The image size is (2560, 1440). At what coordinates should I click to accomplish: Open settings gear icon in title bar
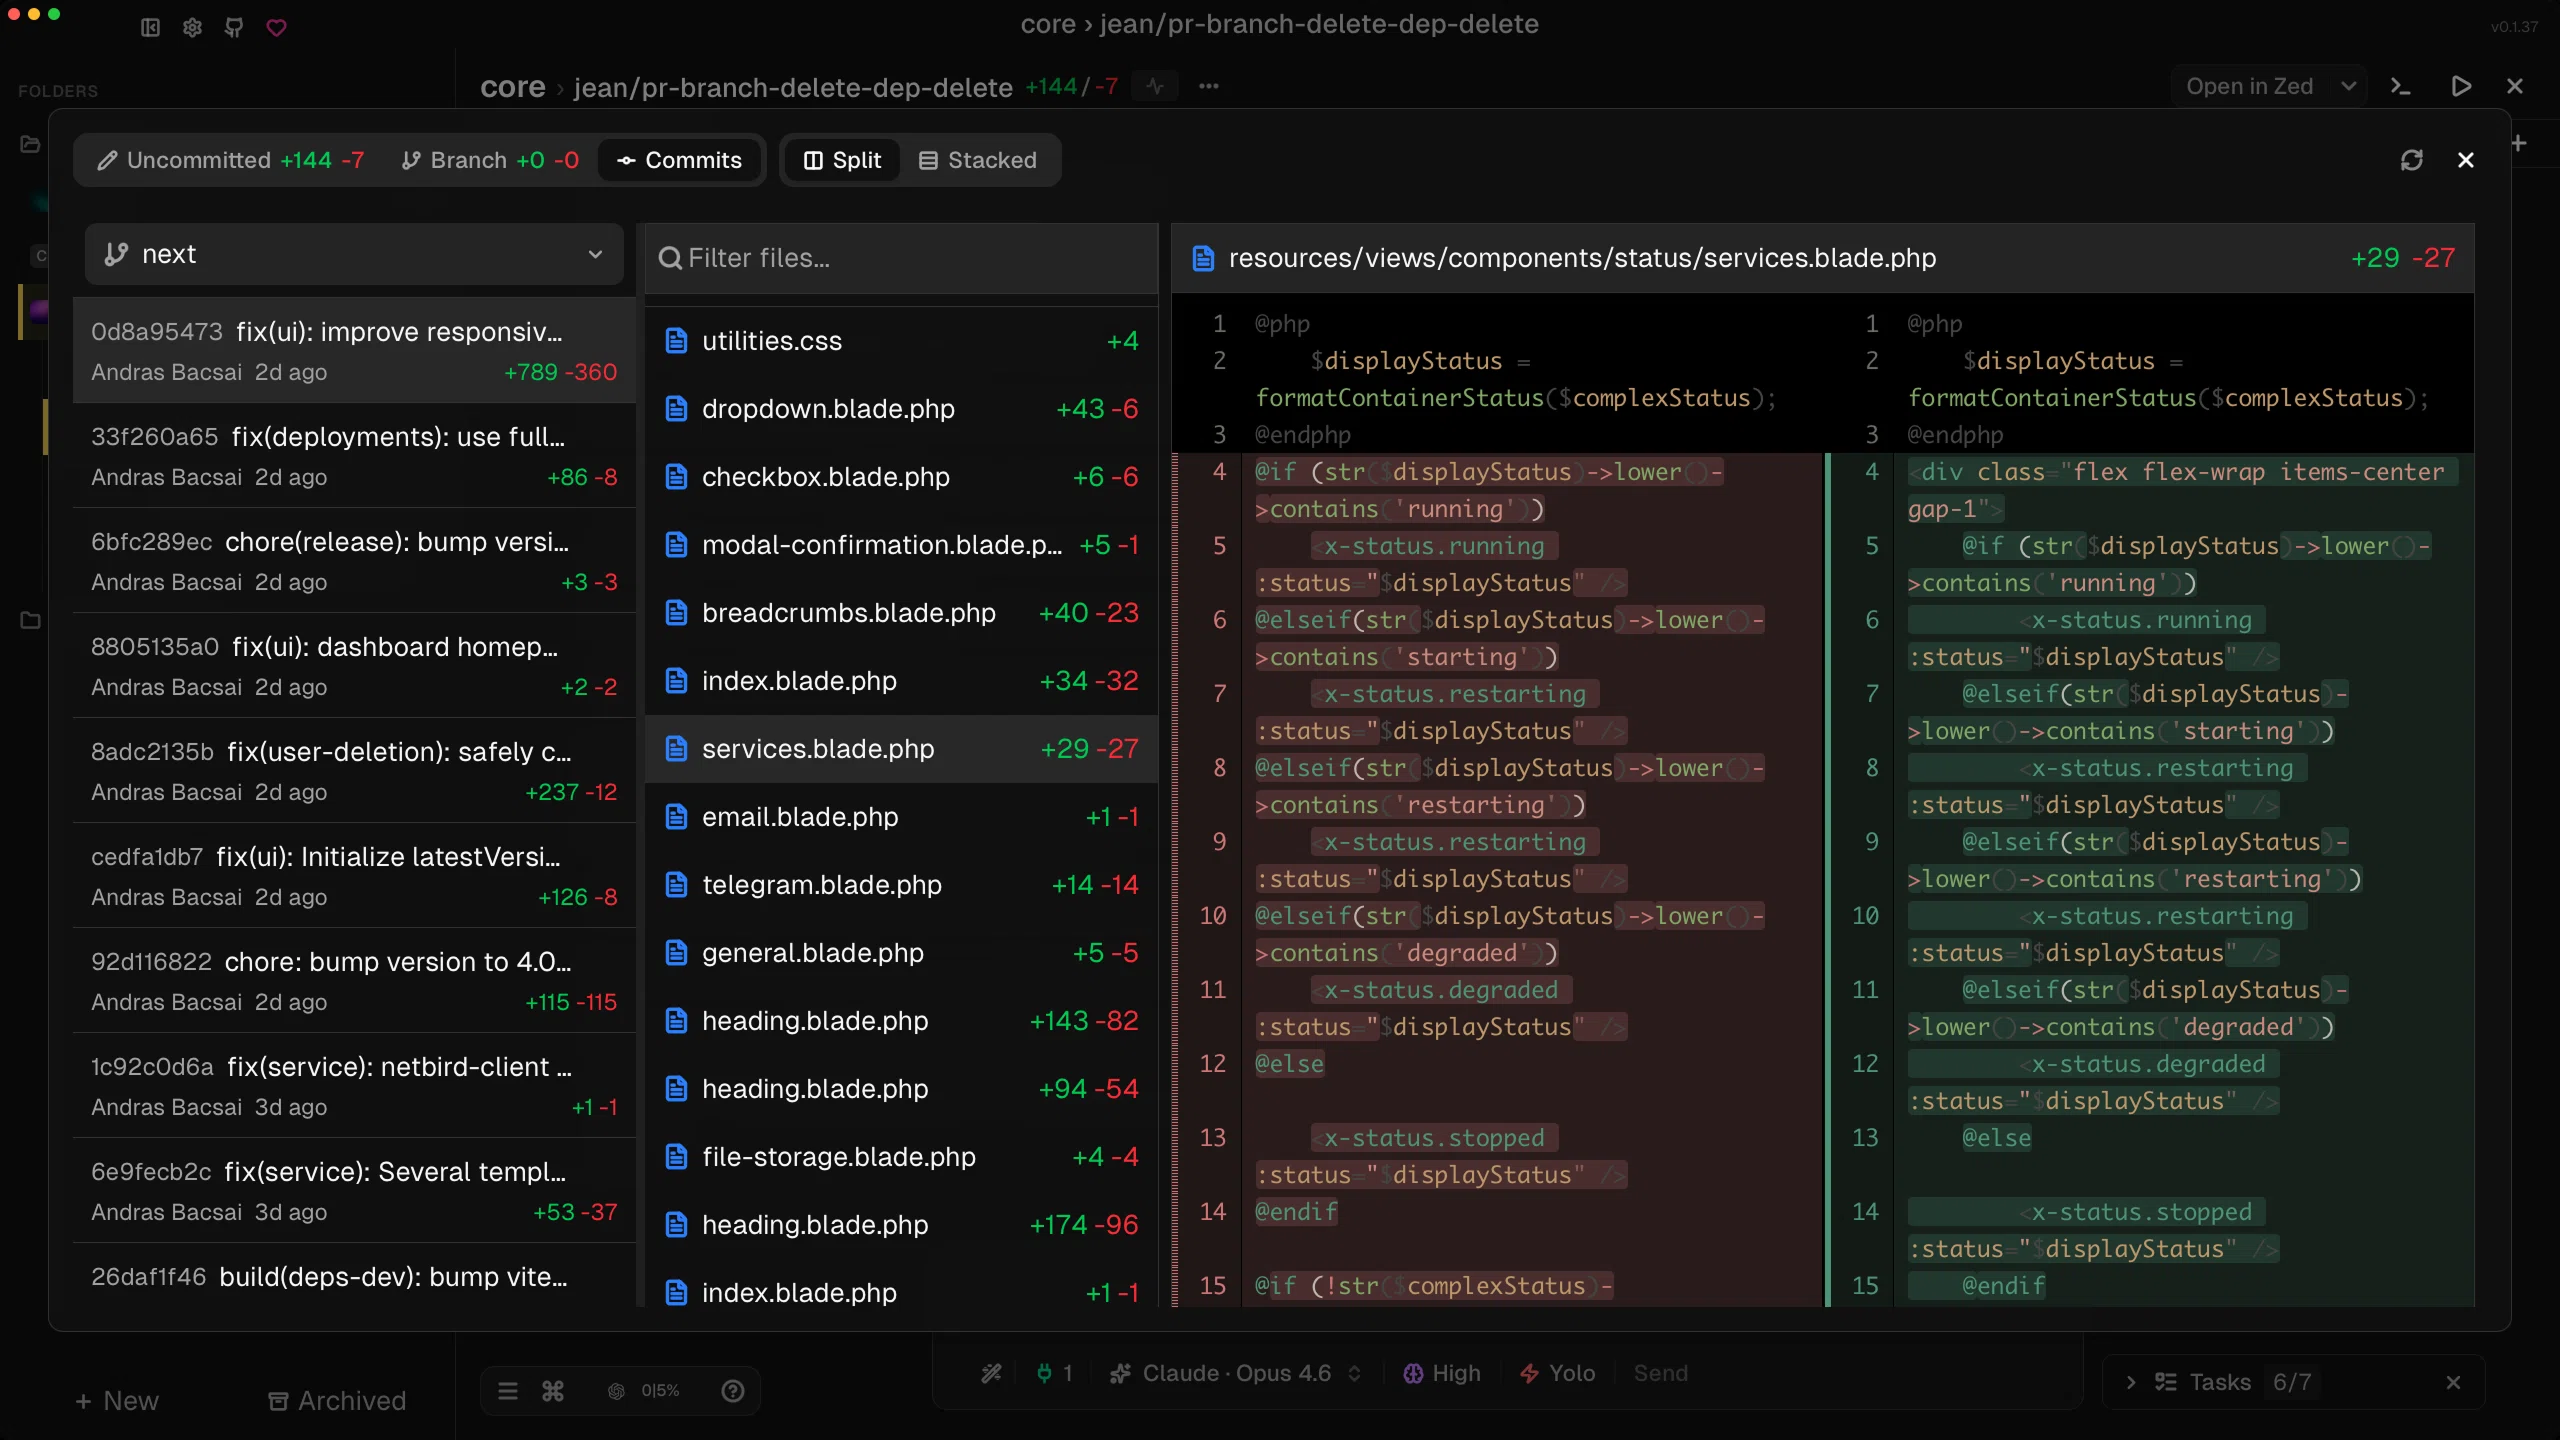point(192,27)
